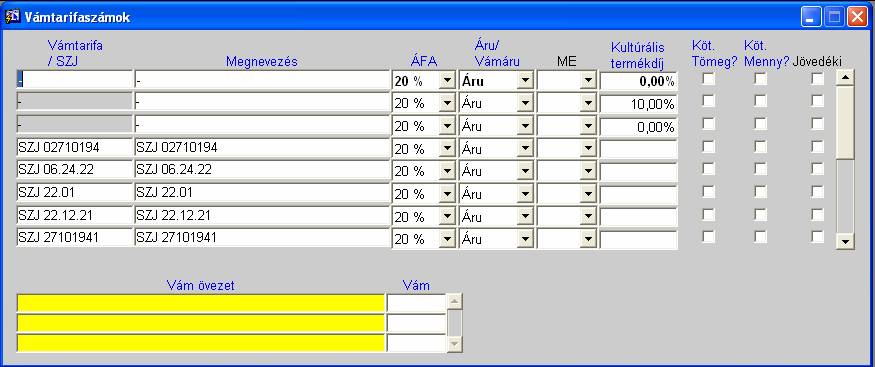Screen dimensions: 875x367
Task: Click the 10,00% Kultúrális termékdíj field
Action: (639, 104)
